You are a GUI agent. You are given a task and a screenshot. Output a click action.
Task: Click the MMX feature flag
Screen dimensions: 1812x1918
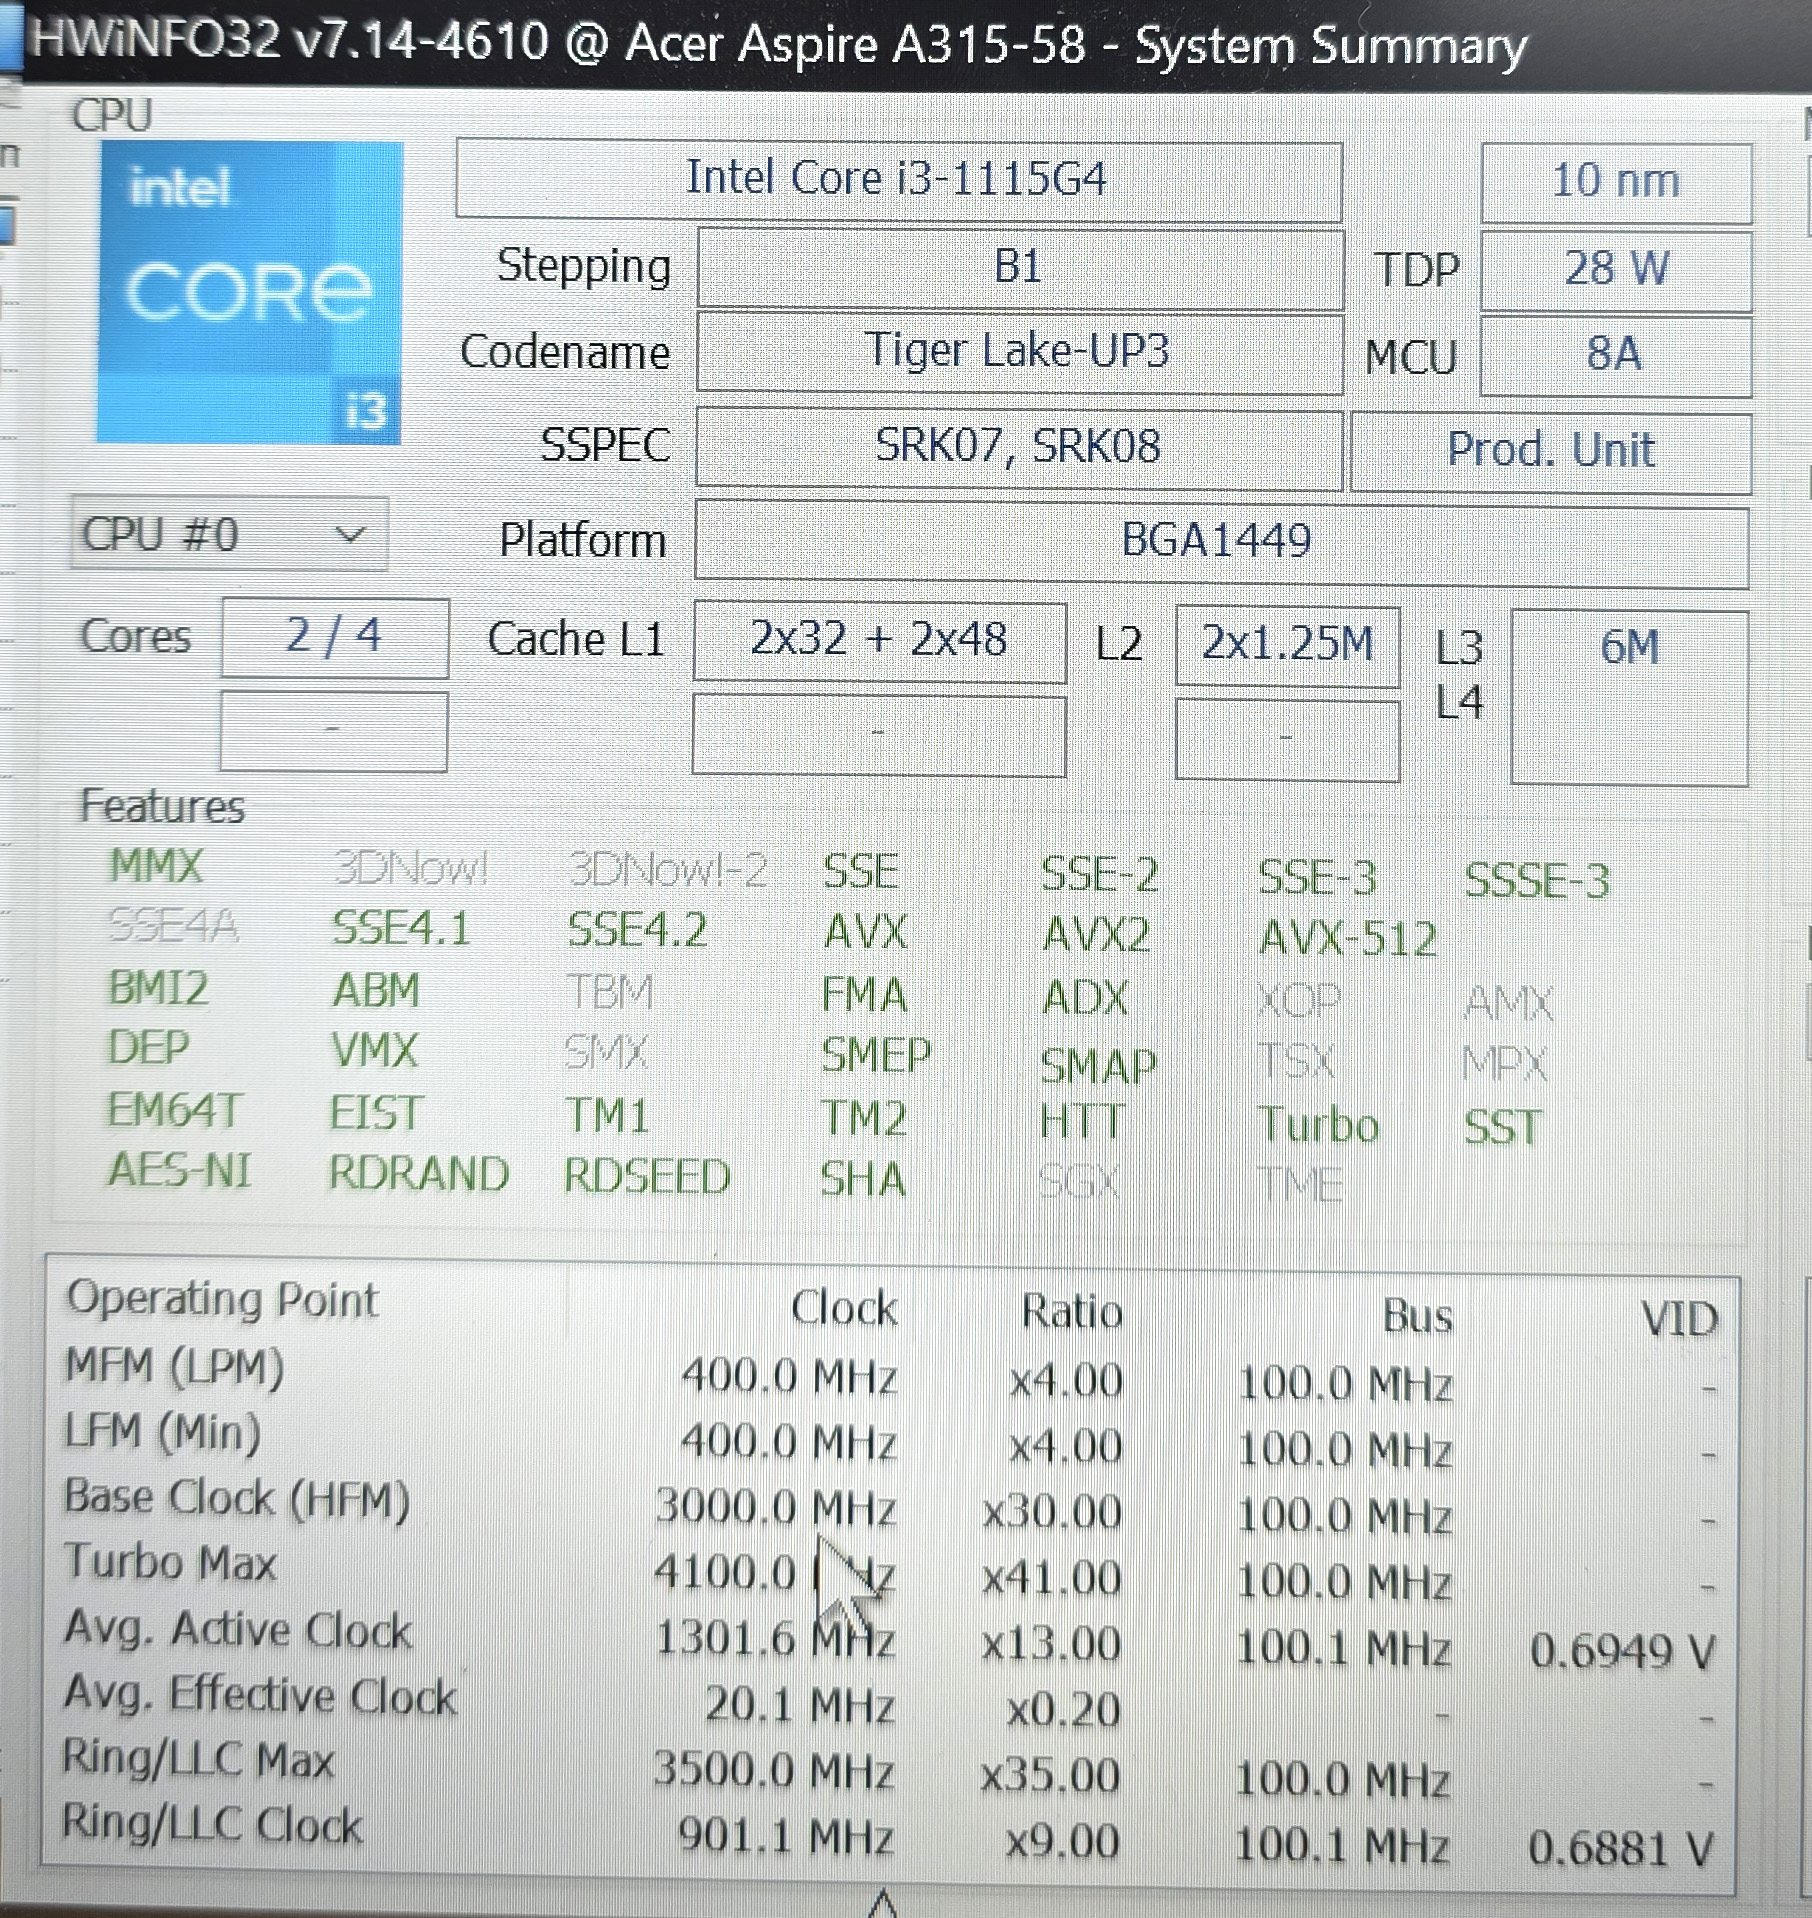pyautogui.click(x=157, y=866)
